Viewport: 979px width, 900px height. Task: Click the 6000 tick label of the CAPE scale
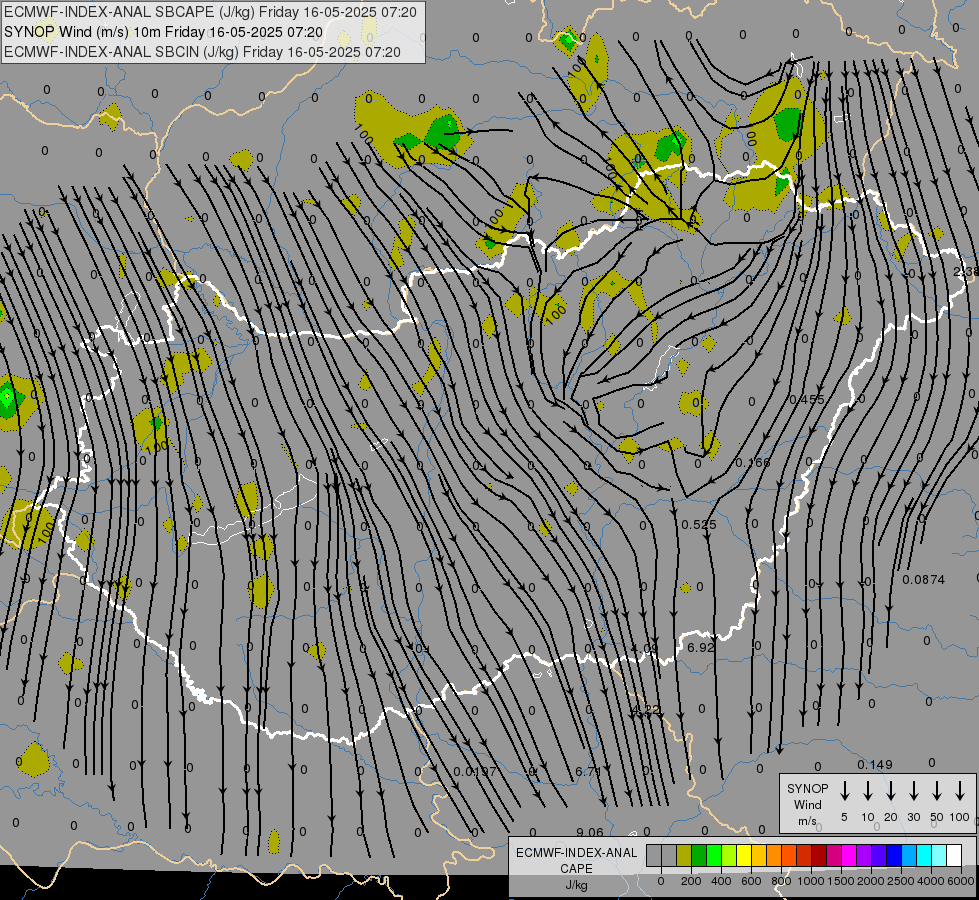[x=961, y=881]
